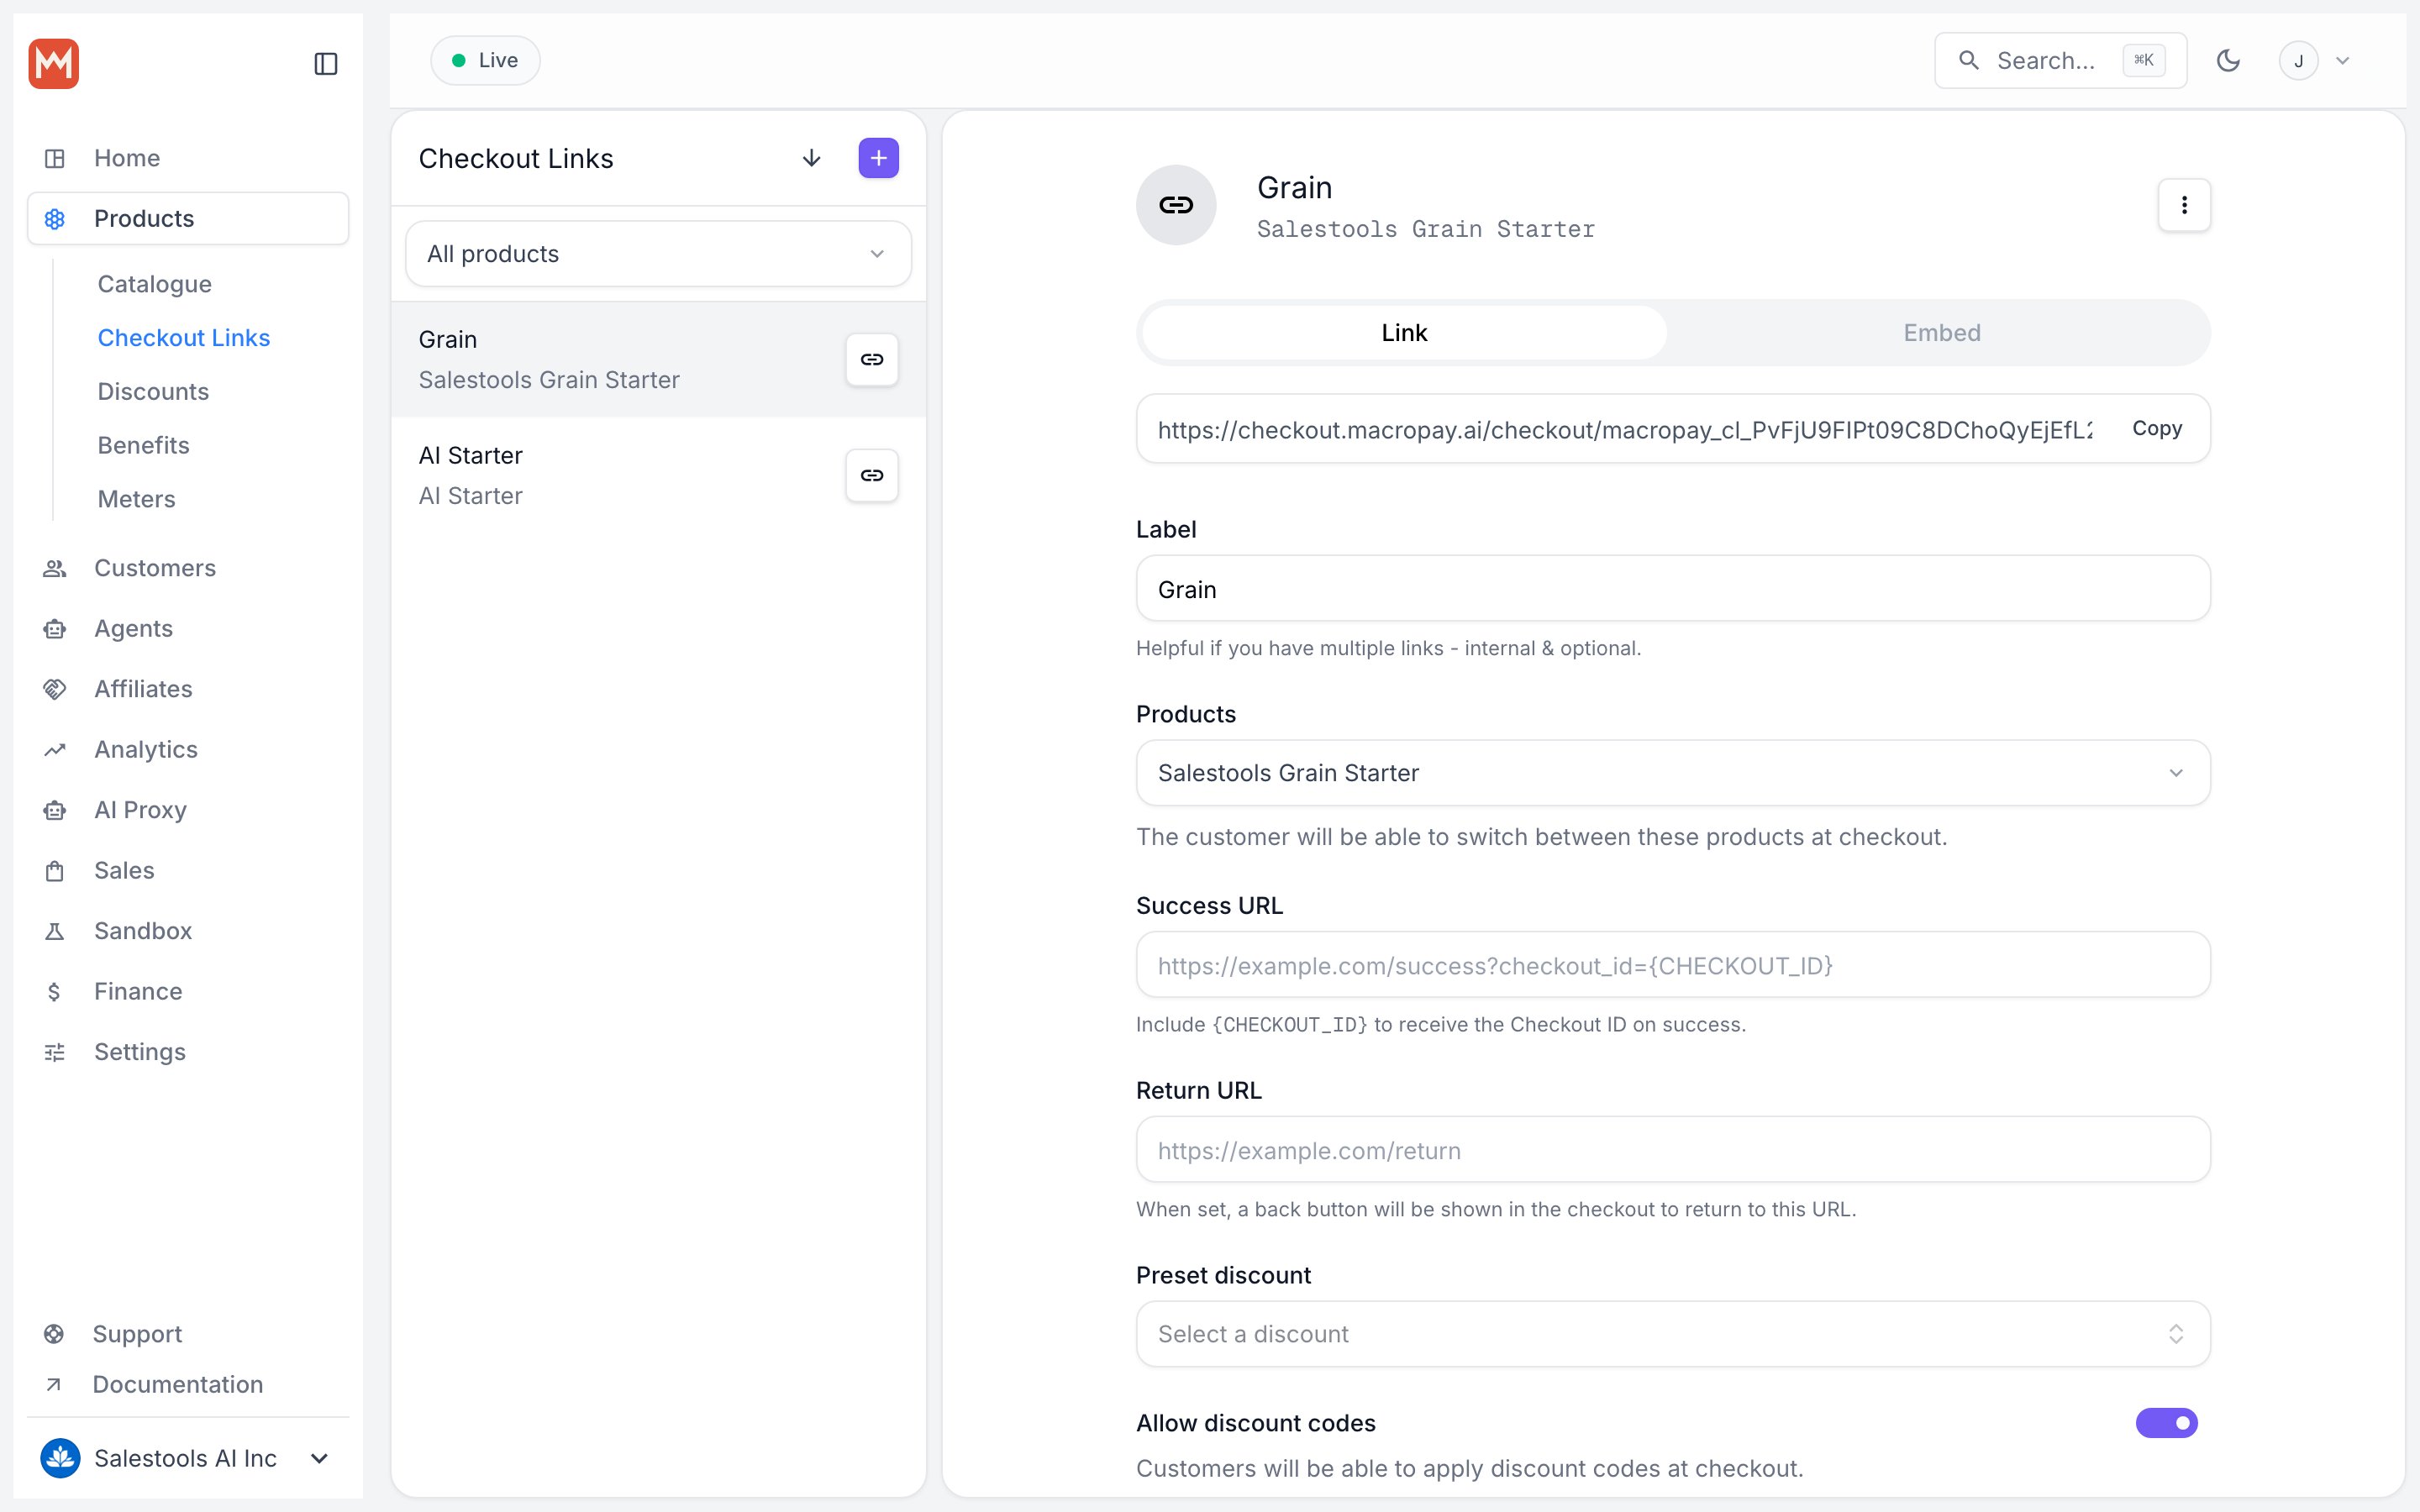Switch to the Embed tab
This screenshot has width=2420, height=1512.
point(1941,333)
